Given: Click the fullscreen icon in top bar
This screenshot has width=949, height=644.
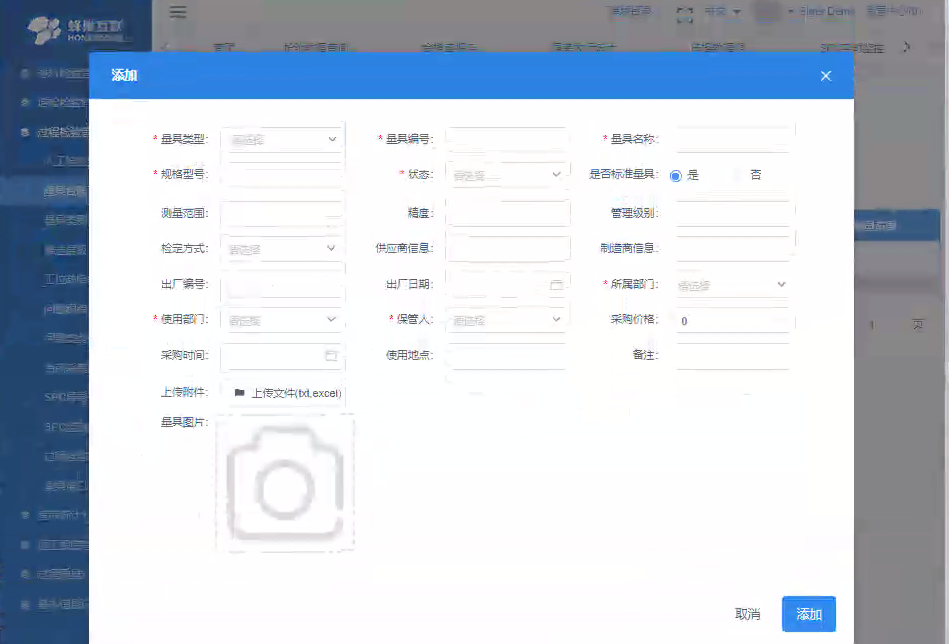Looking at the screenshot, I should [685, 13].
